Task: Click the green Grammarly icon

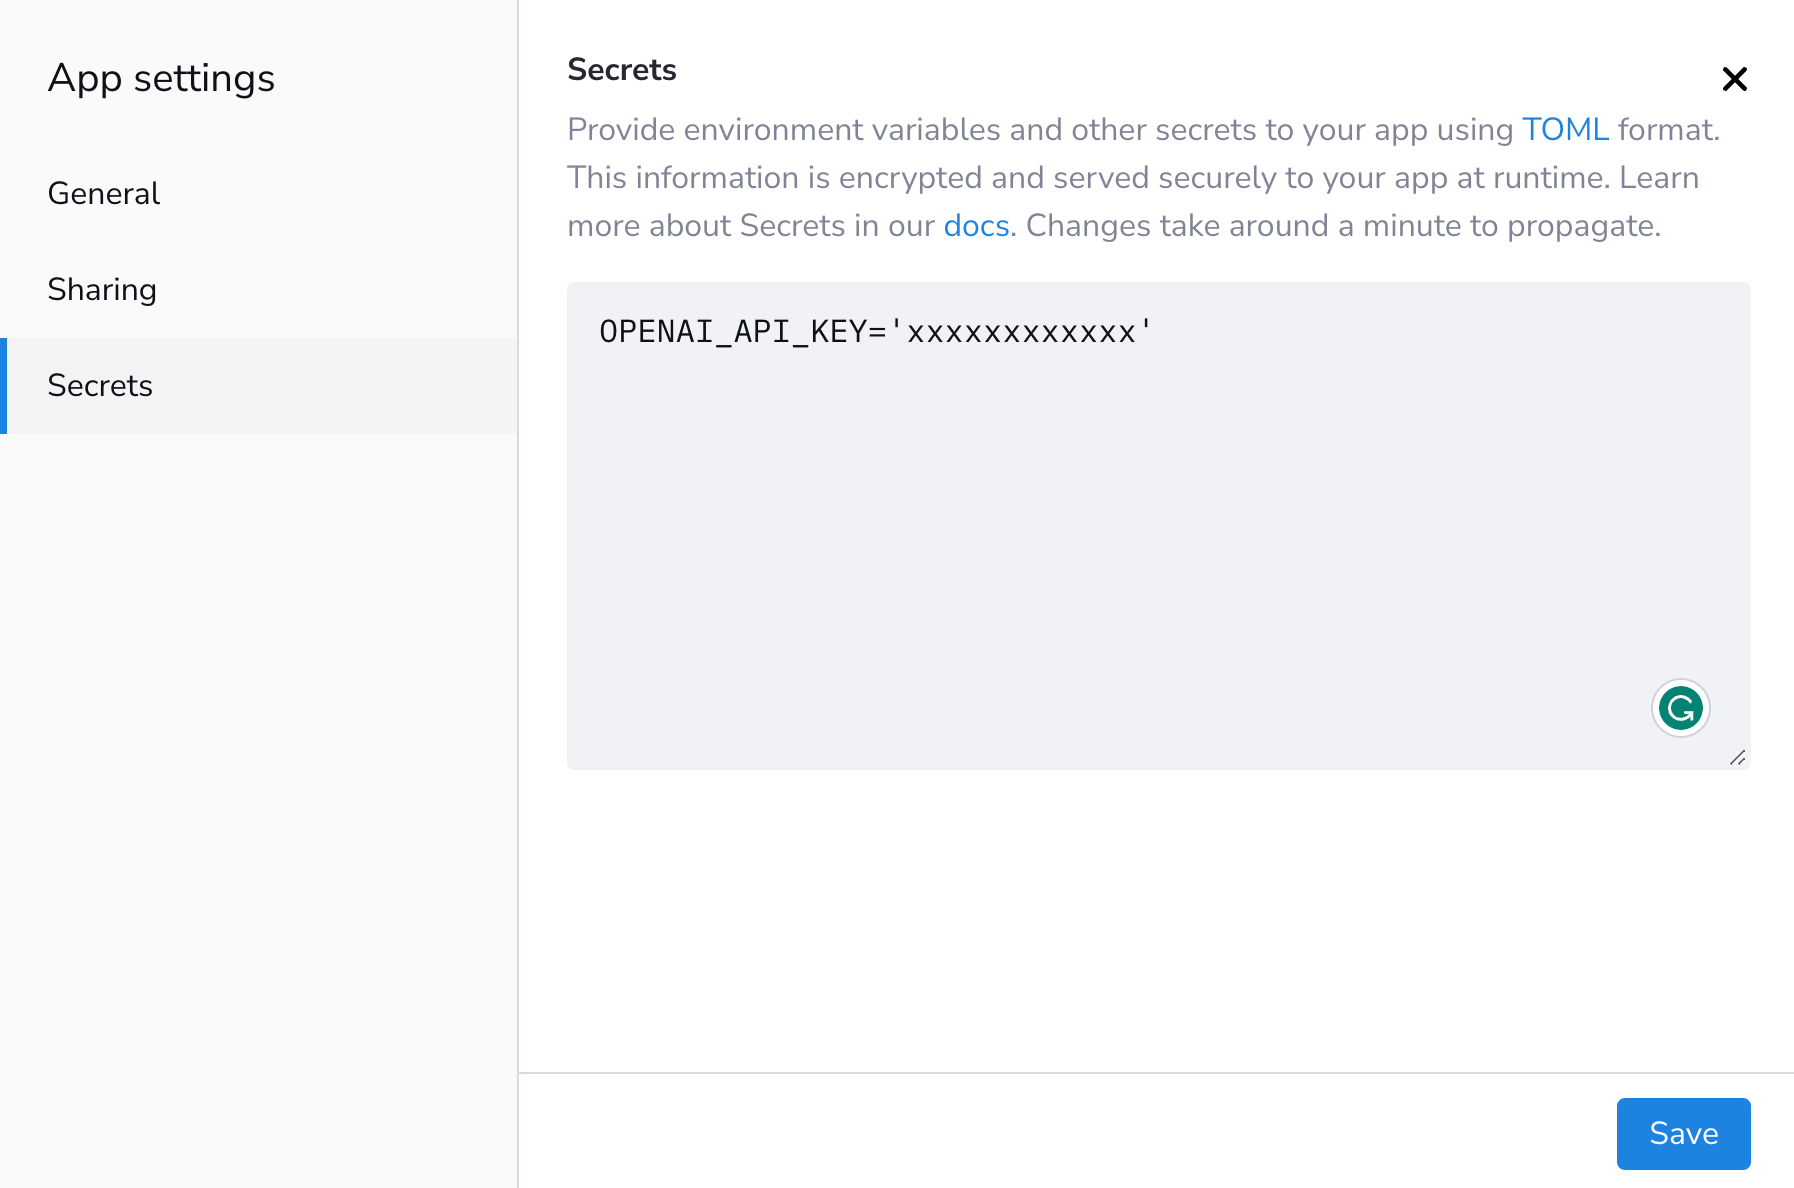Action: 1680,708
